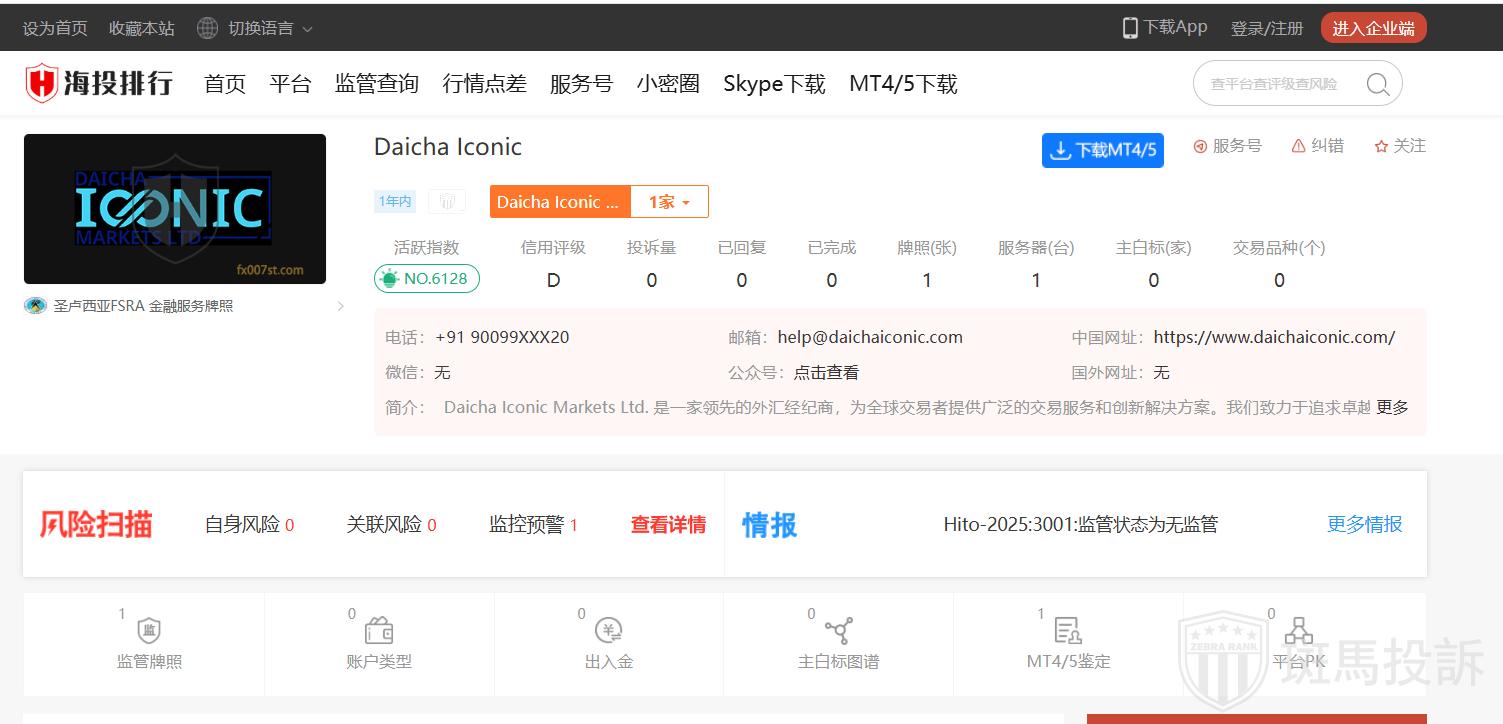Click the MT4/5鉴定 document icon

[1068, 631]
